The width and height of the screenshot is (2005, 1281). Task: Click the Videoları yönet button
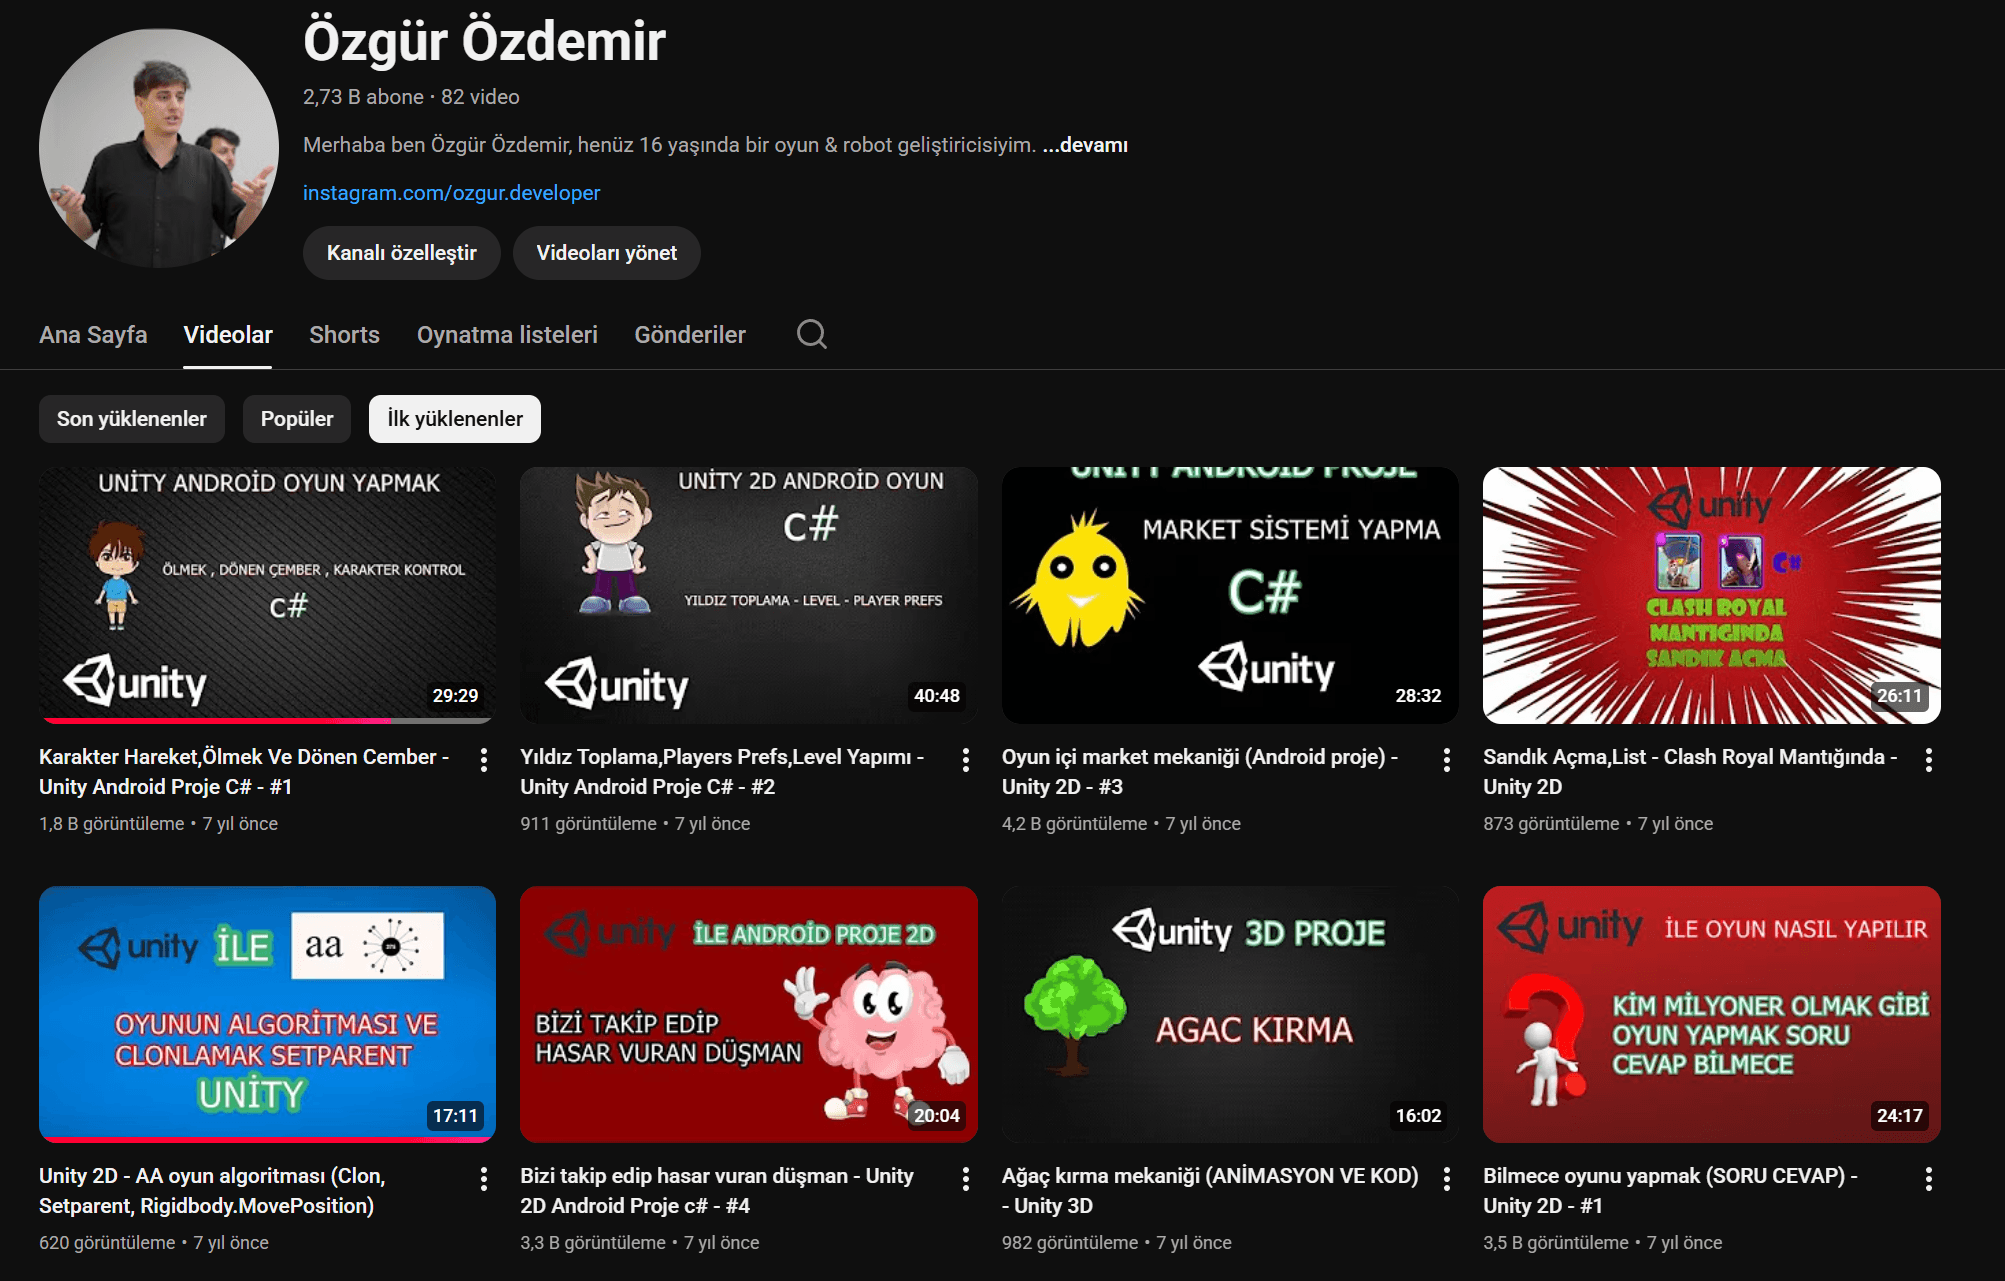pos(606,253)
